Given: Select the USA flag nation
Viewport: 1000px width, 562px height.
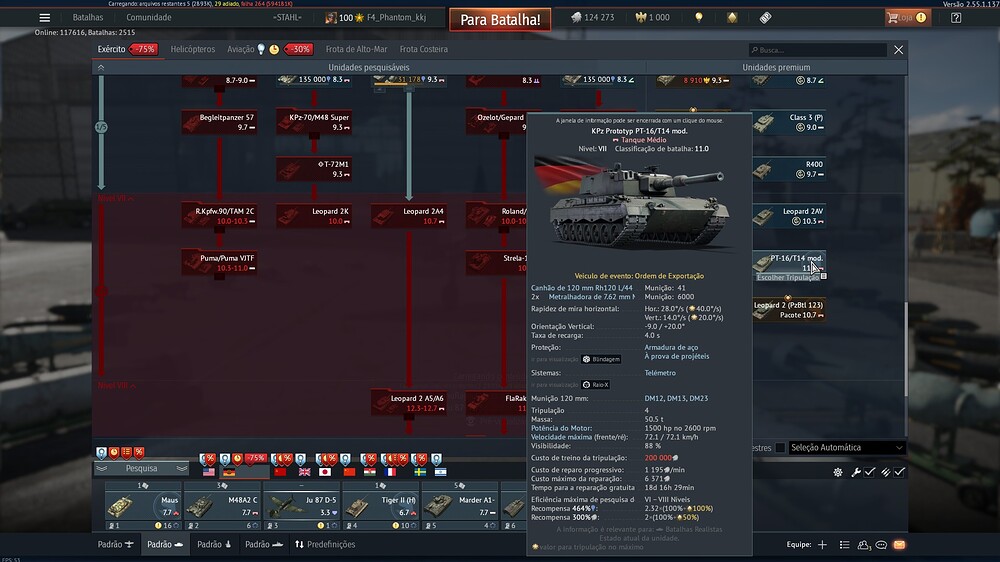Looking at the screenshot, I should [209, 472].
